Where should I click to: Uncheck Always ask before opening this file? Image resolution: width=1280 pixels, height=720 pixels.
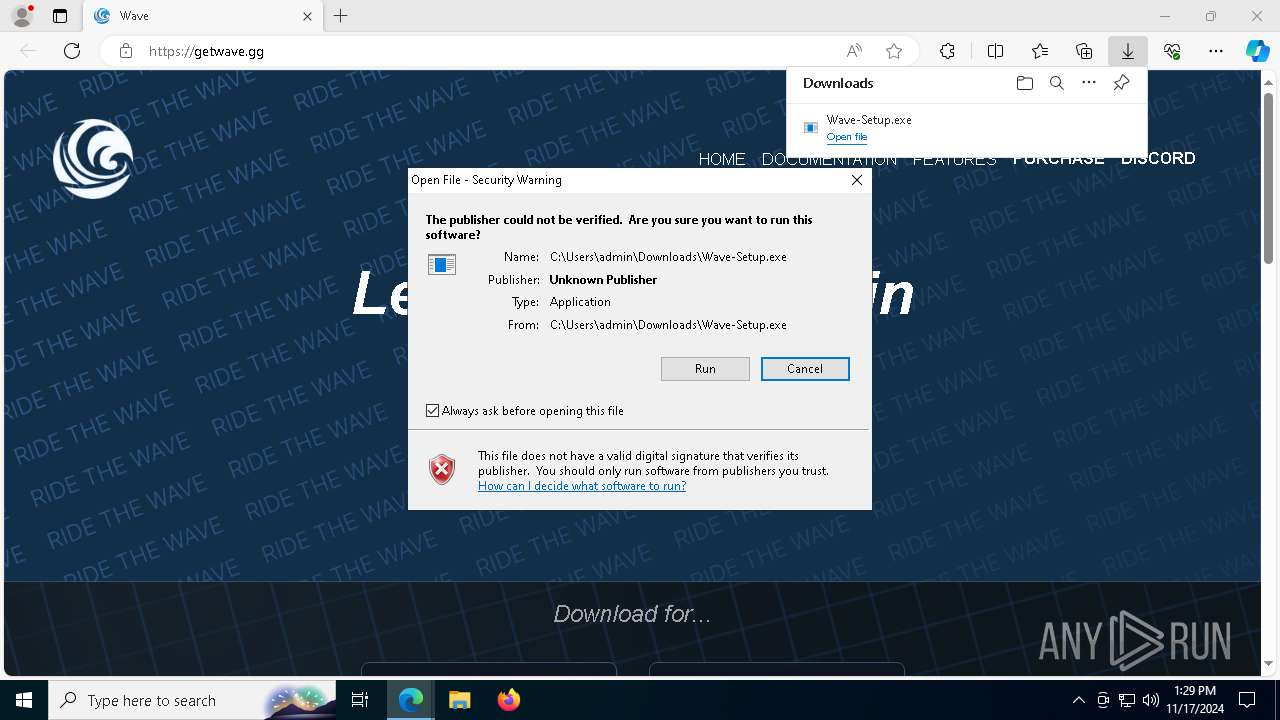tap(432, 411)
